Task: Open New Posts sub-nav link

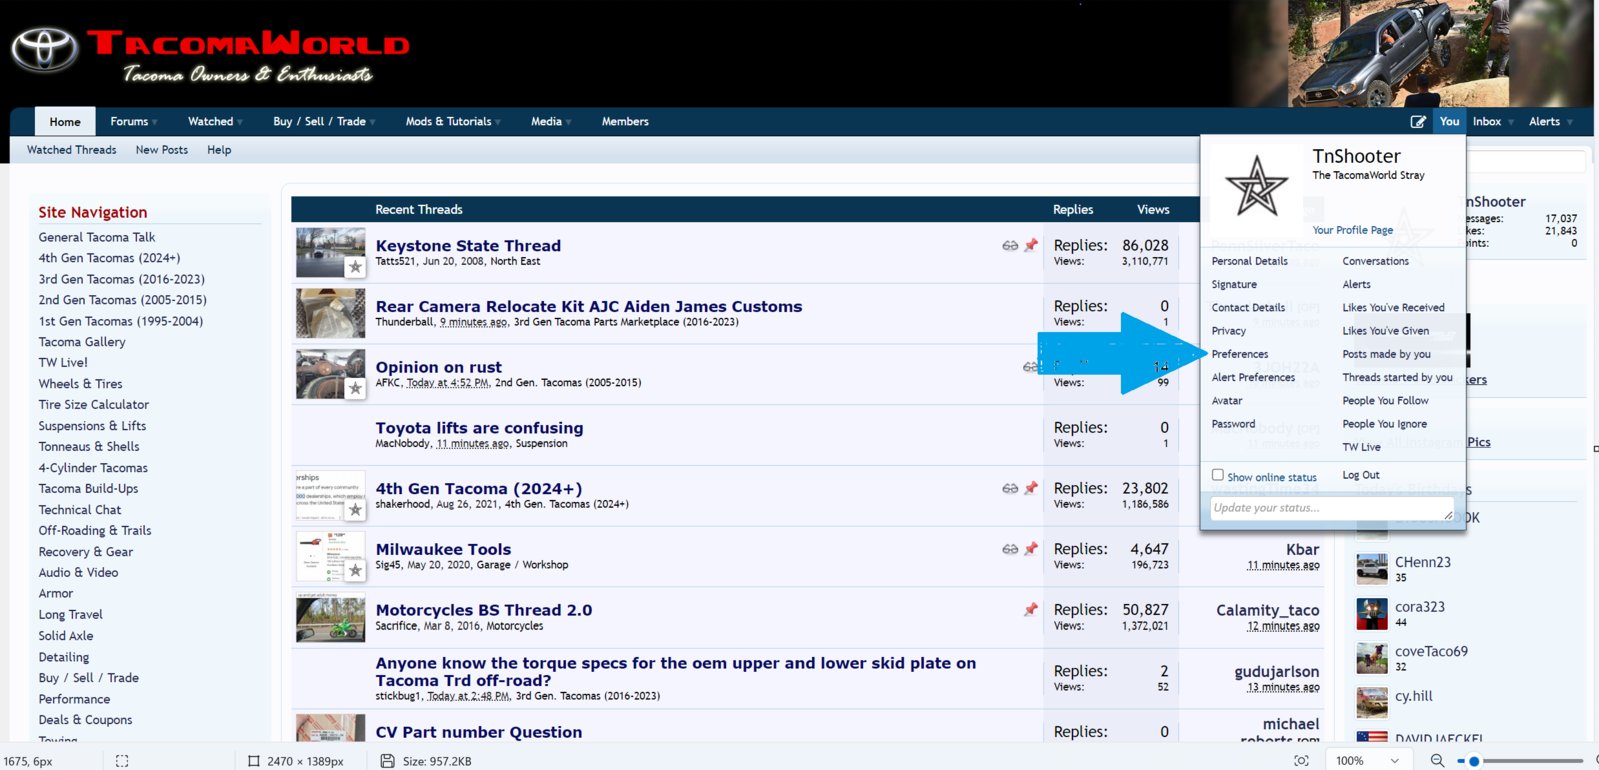Action: (x=162, y=150)
